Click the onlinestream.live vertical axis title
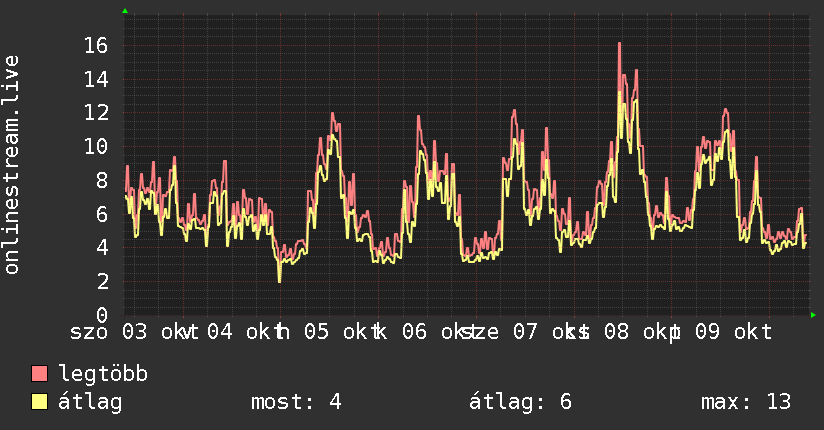Screen dimensions: 824x430 (12, 165)
